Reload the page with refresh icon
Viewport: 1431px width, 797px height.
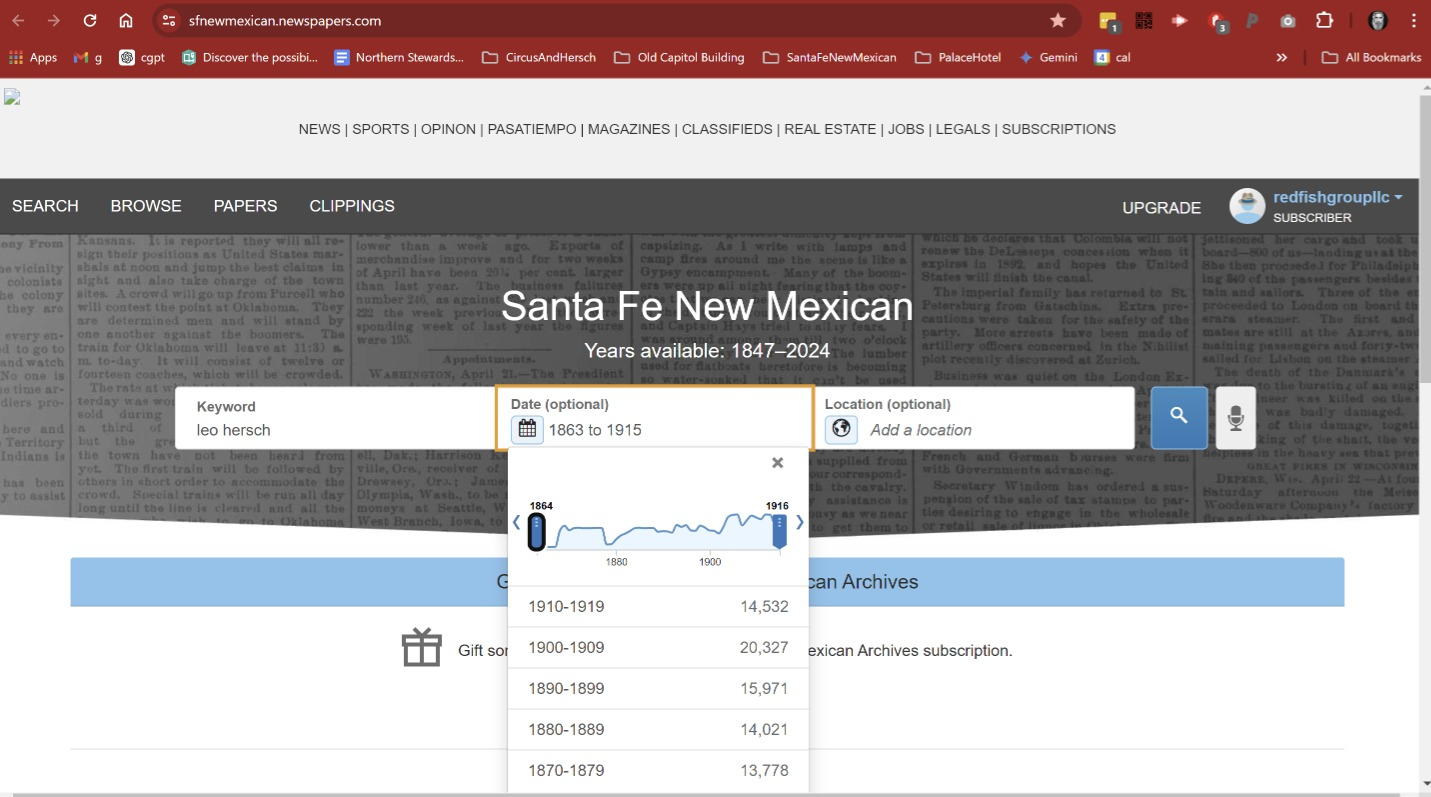point(90,20)
